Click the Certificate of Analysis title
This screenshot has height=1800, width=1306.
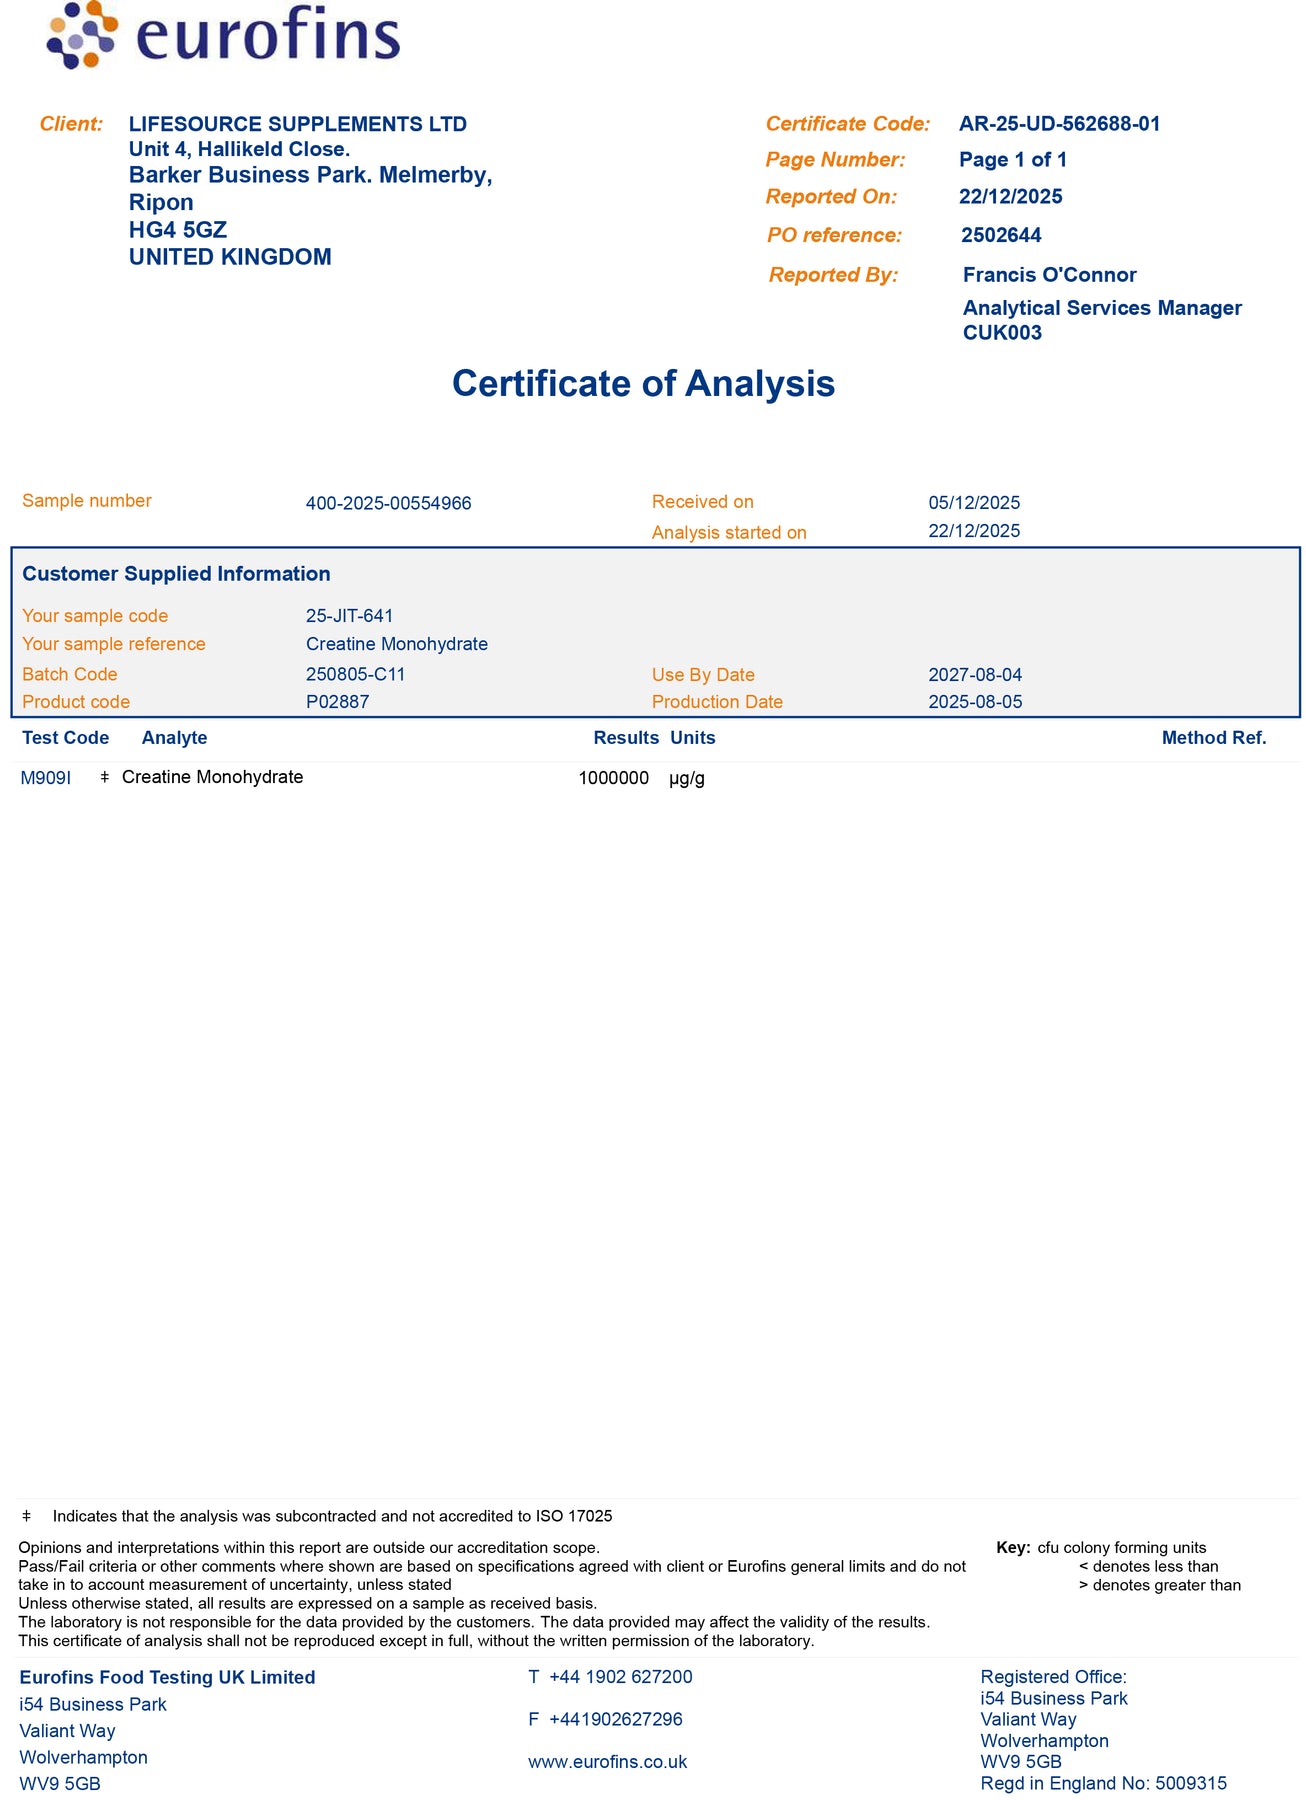pyautogui.click(x=643, y=384)
